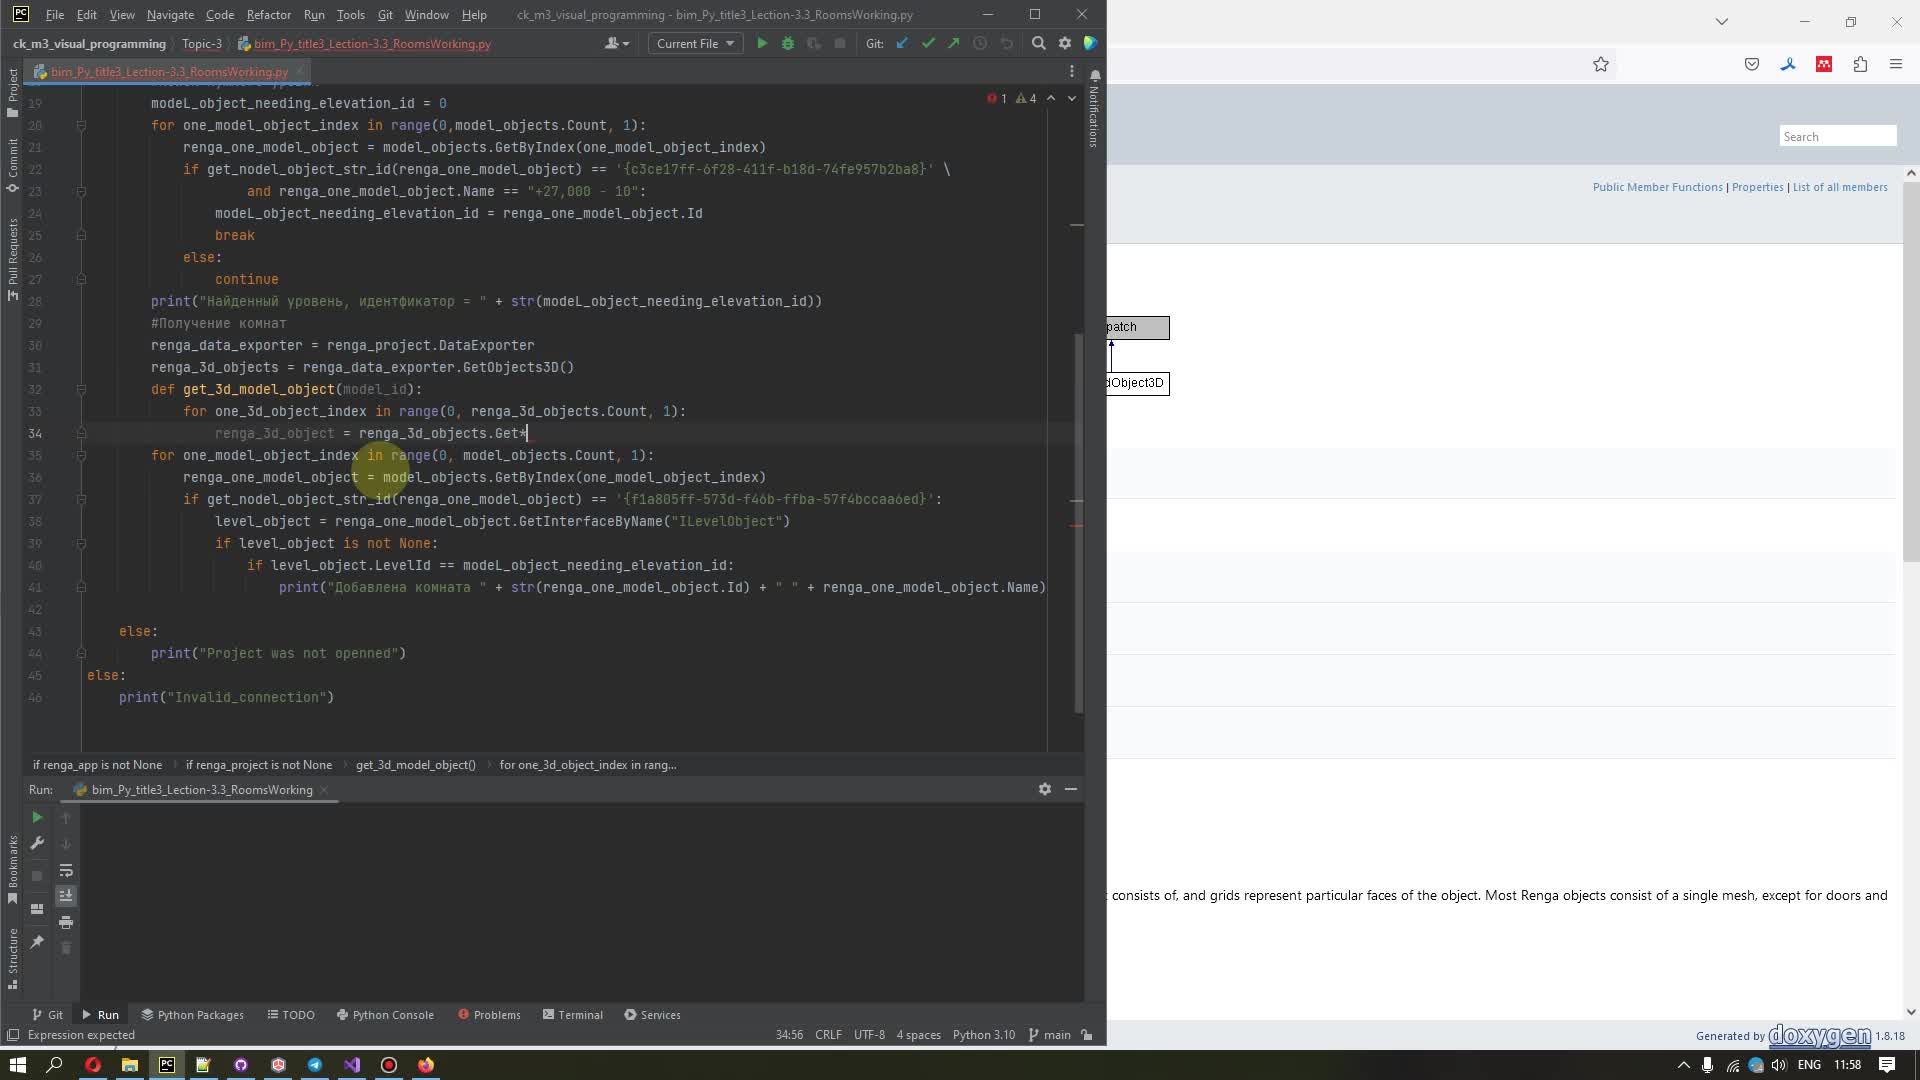Open browser hamburger menu
The image size is (1920, 1080).
1896,64
